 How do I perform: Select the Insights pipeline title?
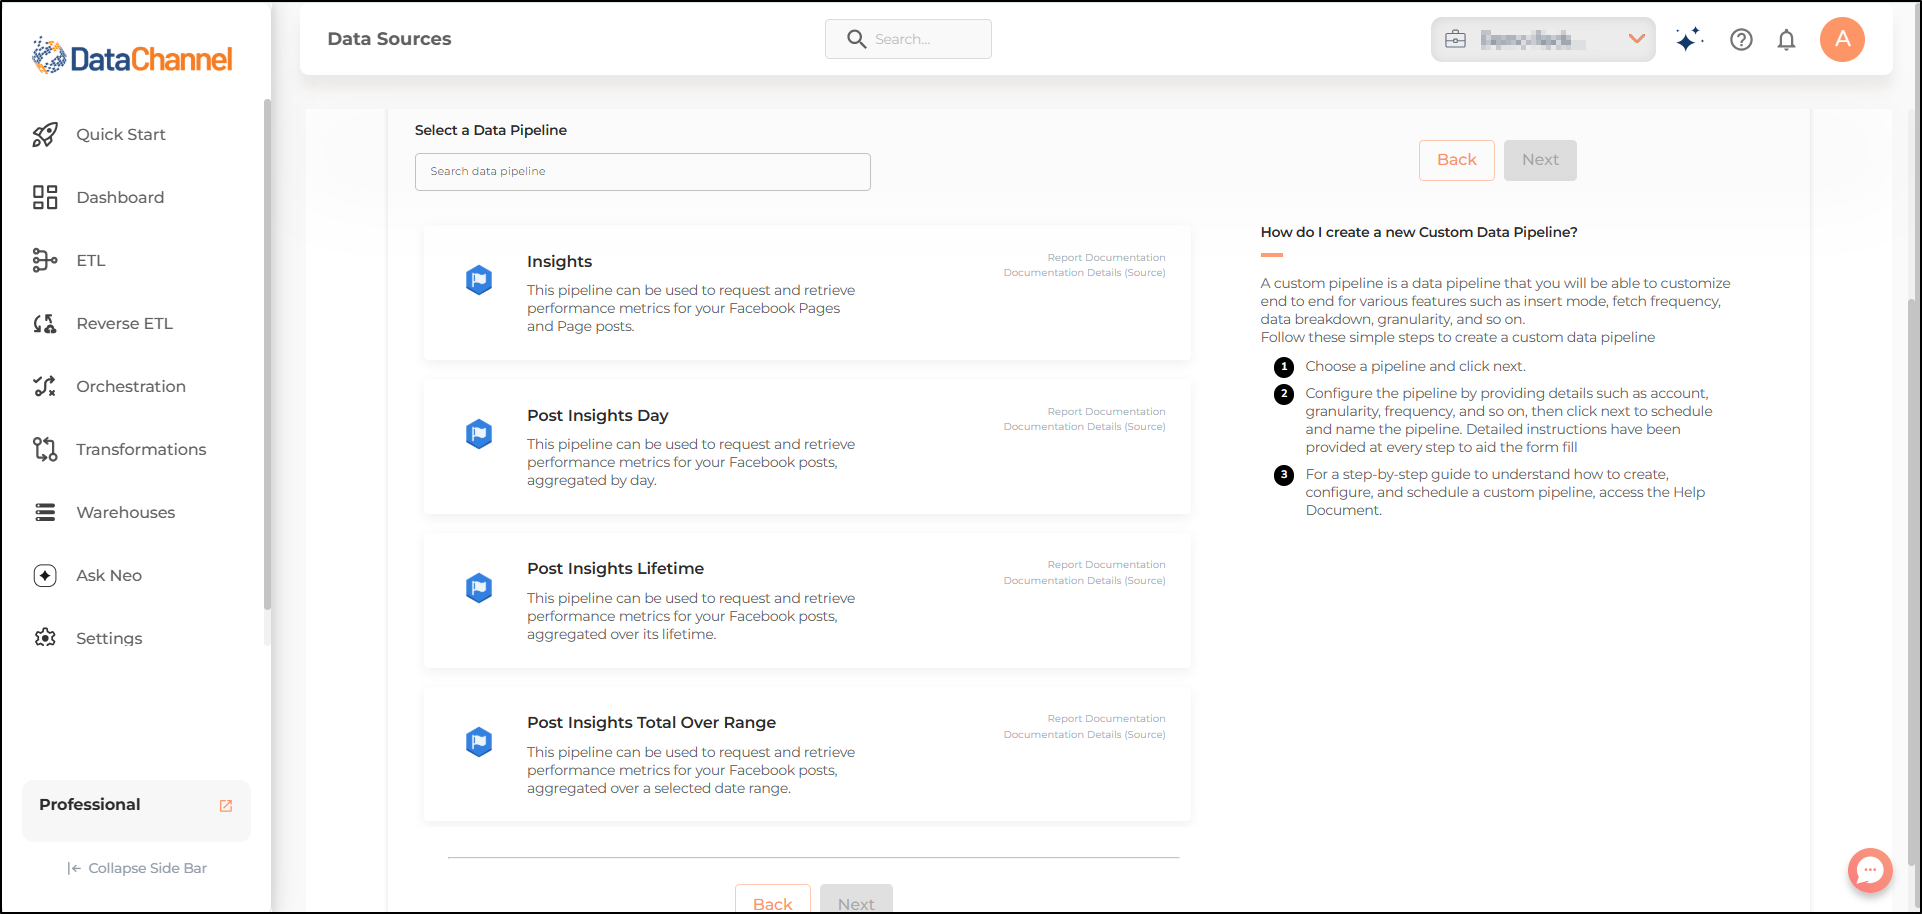tap(559, 261)
